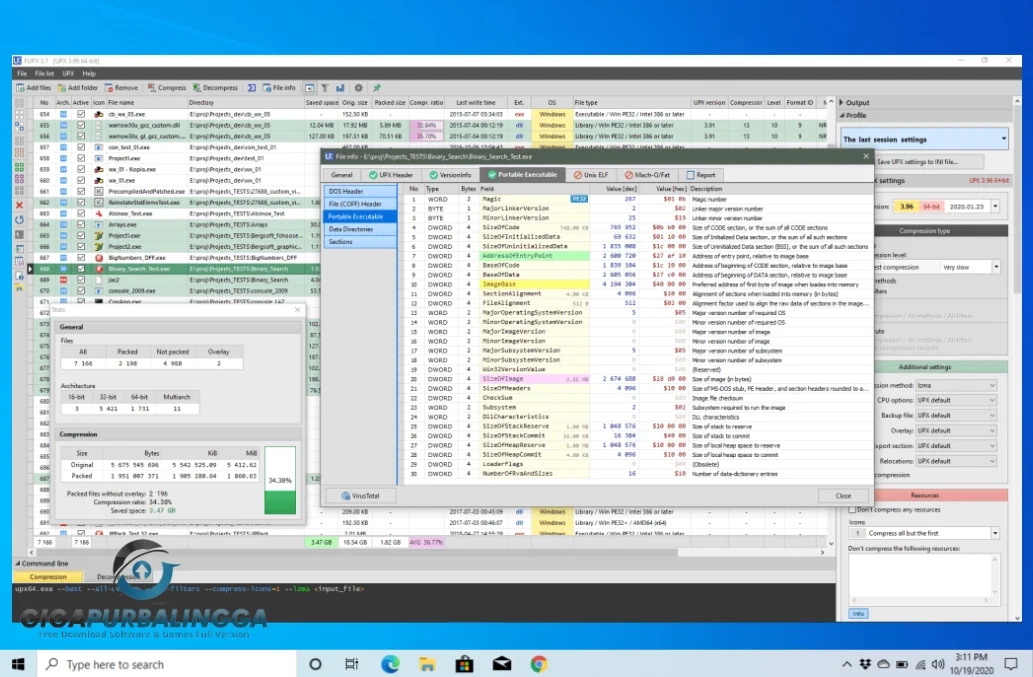Open File Explorer from the taskbar

pos(428,664)
